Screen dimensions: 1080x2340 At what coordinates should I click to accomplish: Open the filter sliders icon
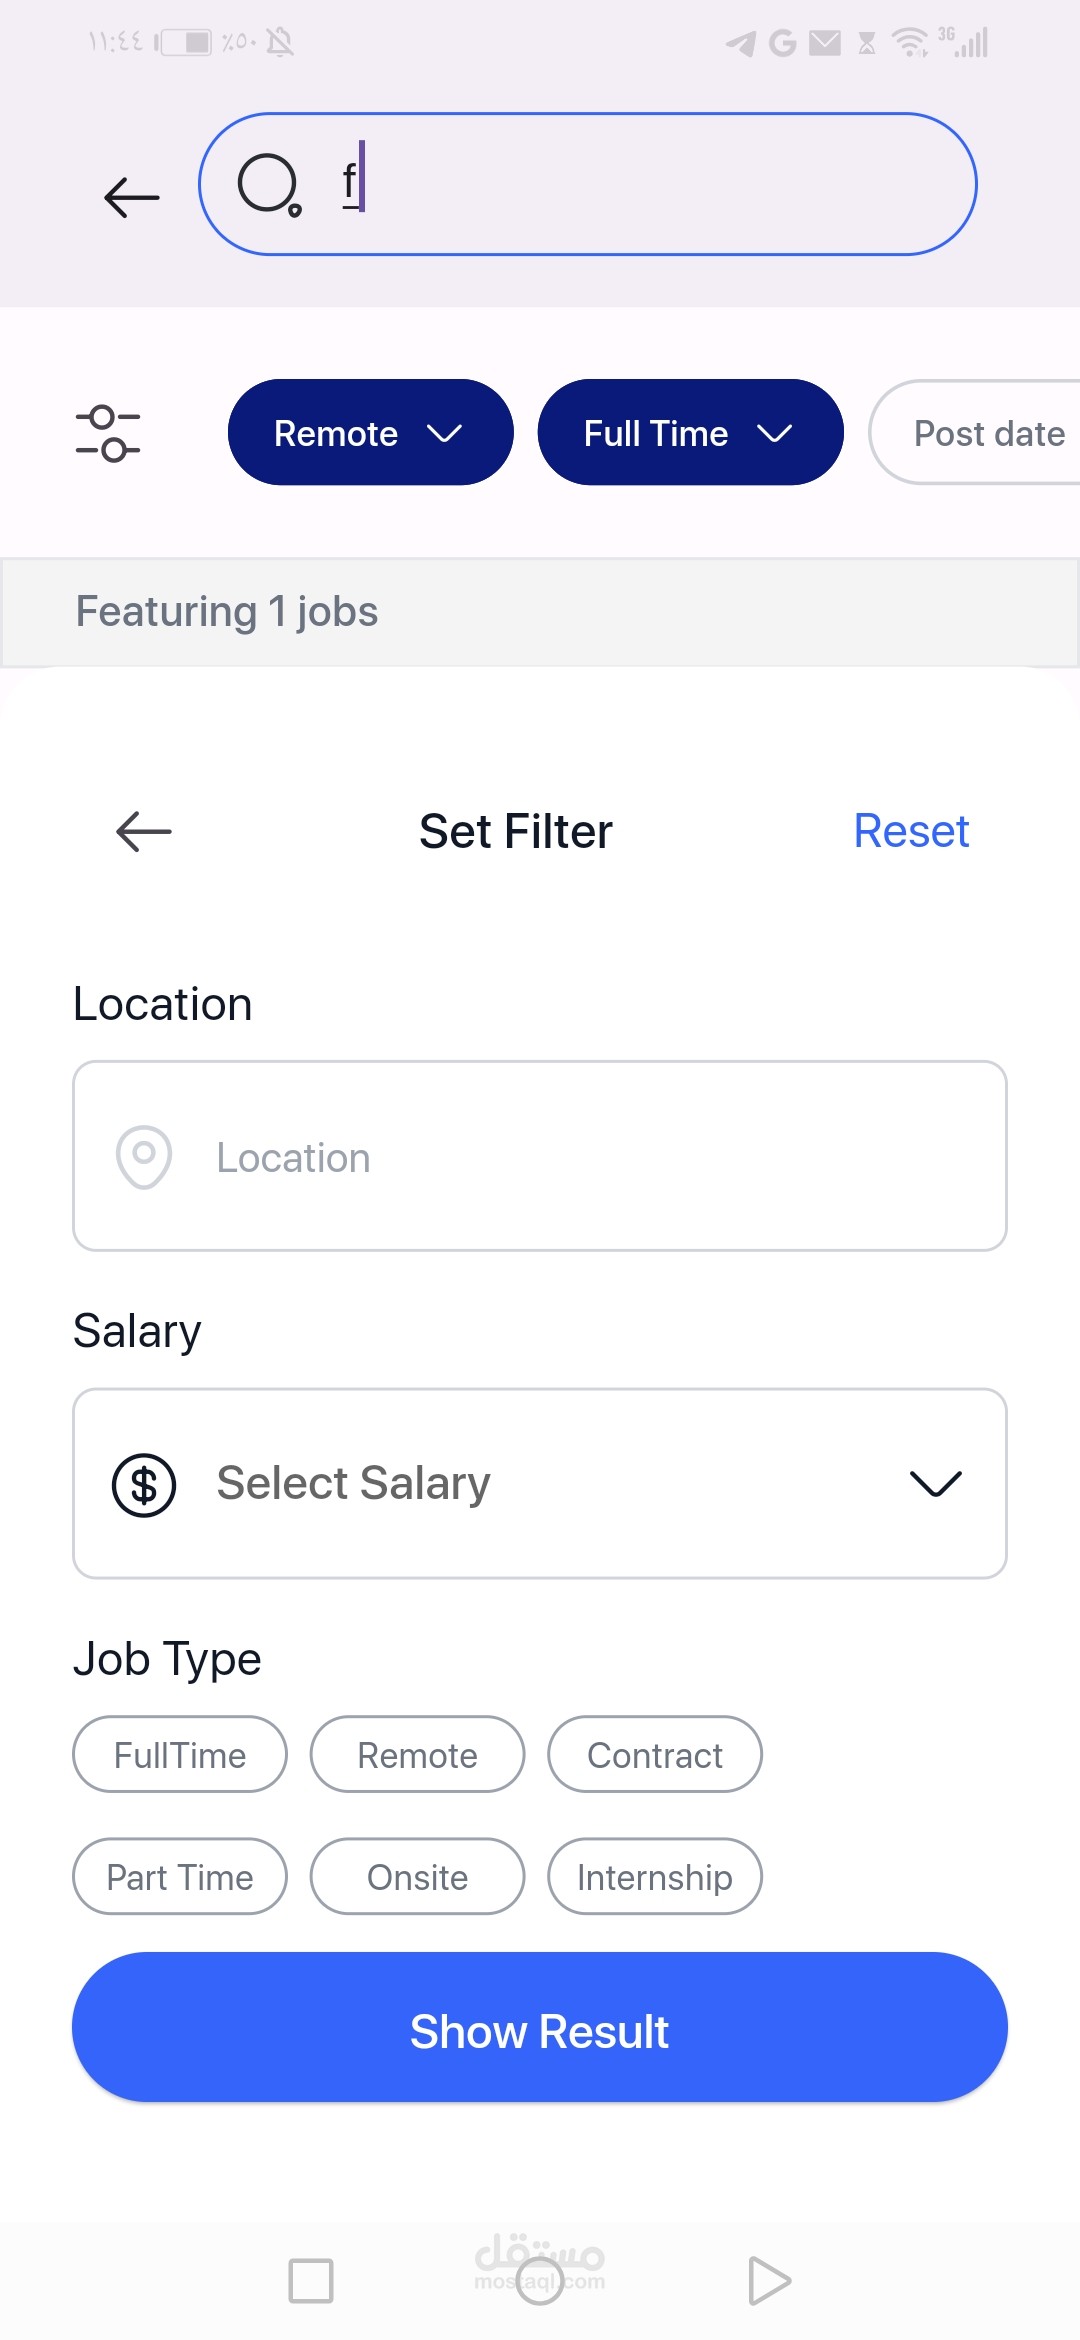(x=108, y=433)
